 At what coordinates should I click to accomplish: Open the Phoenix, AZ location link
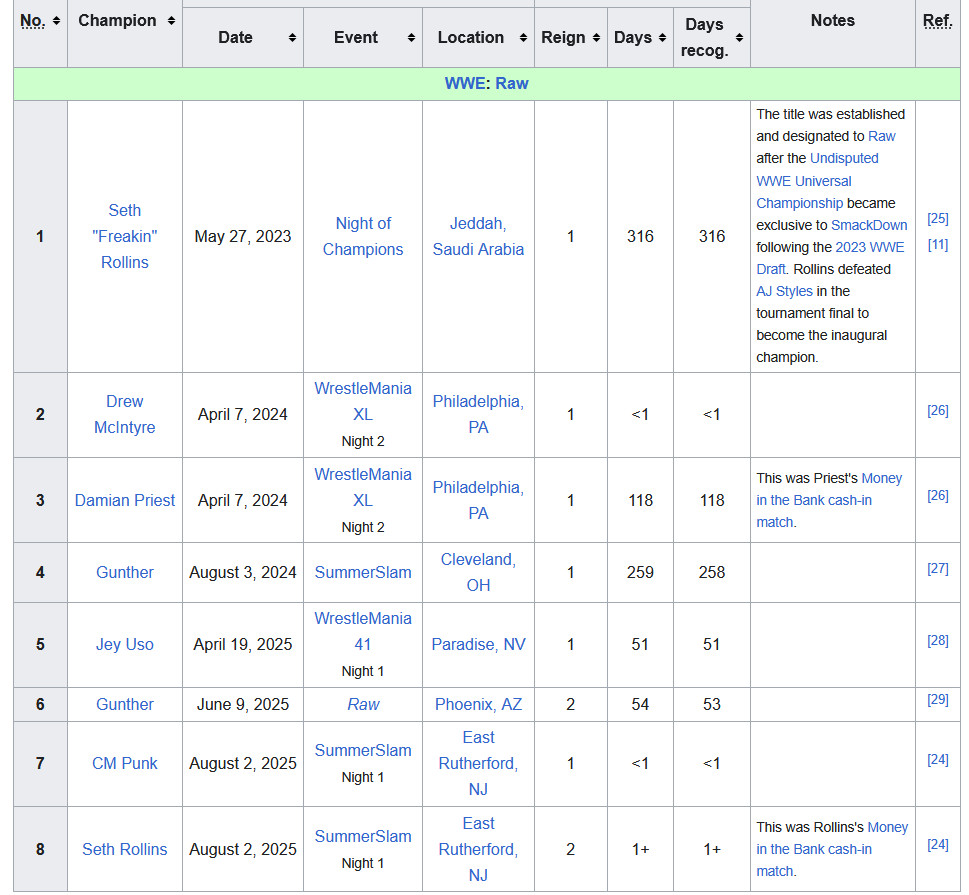click(478, 704)
